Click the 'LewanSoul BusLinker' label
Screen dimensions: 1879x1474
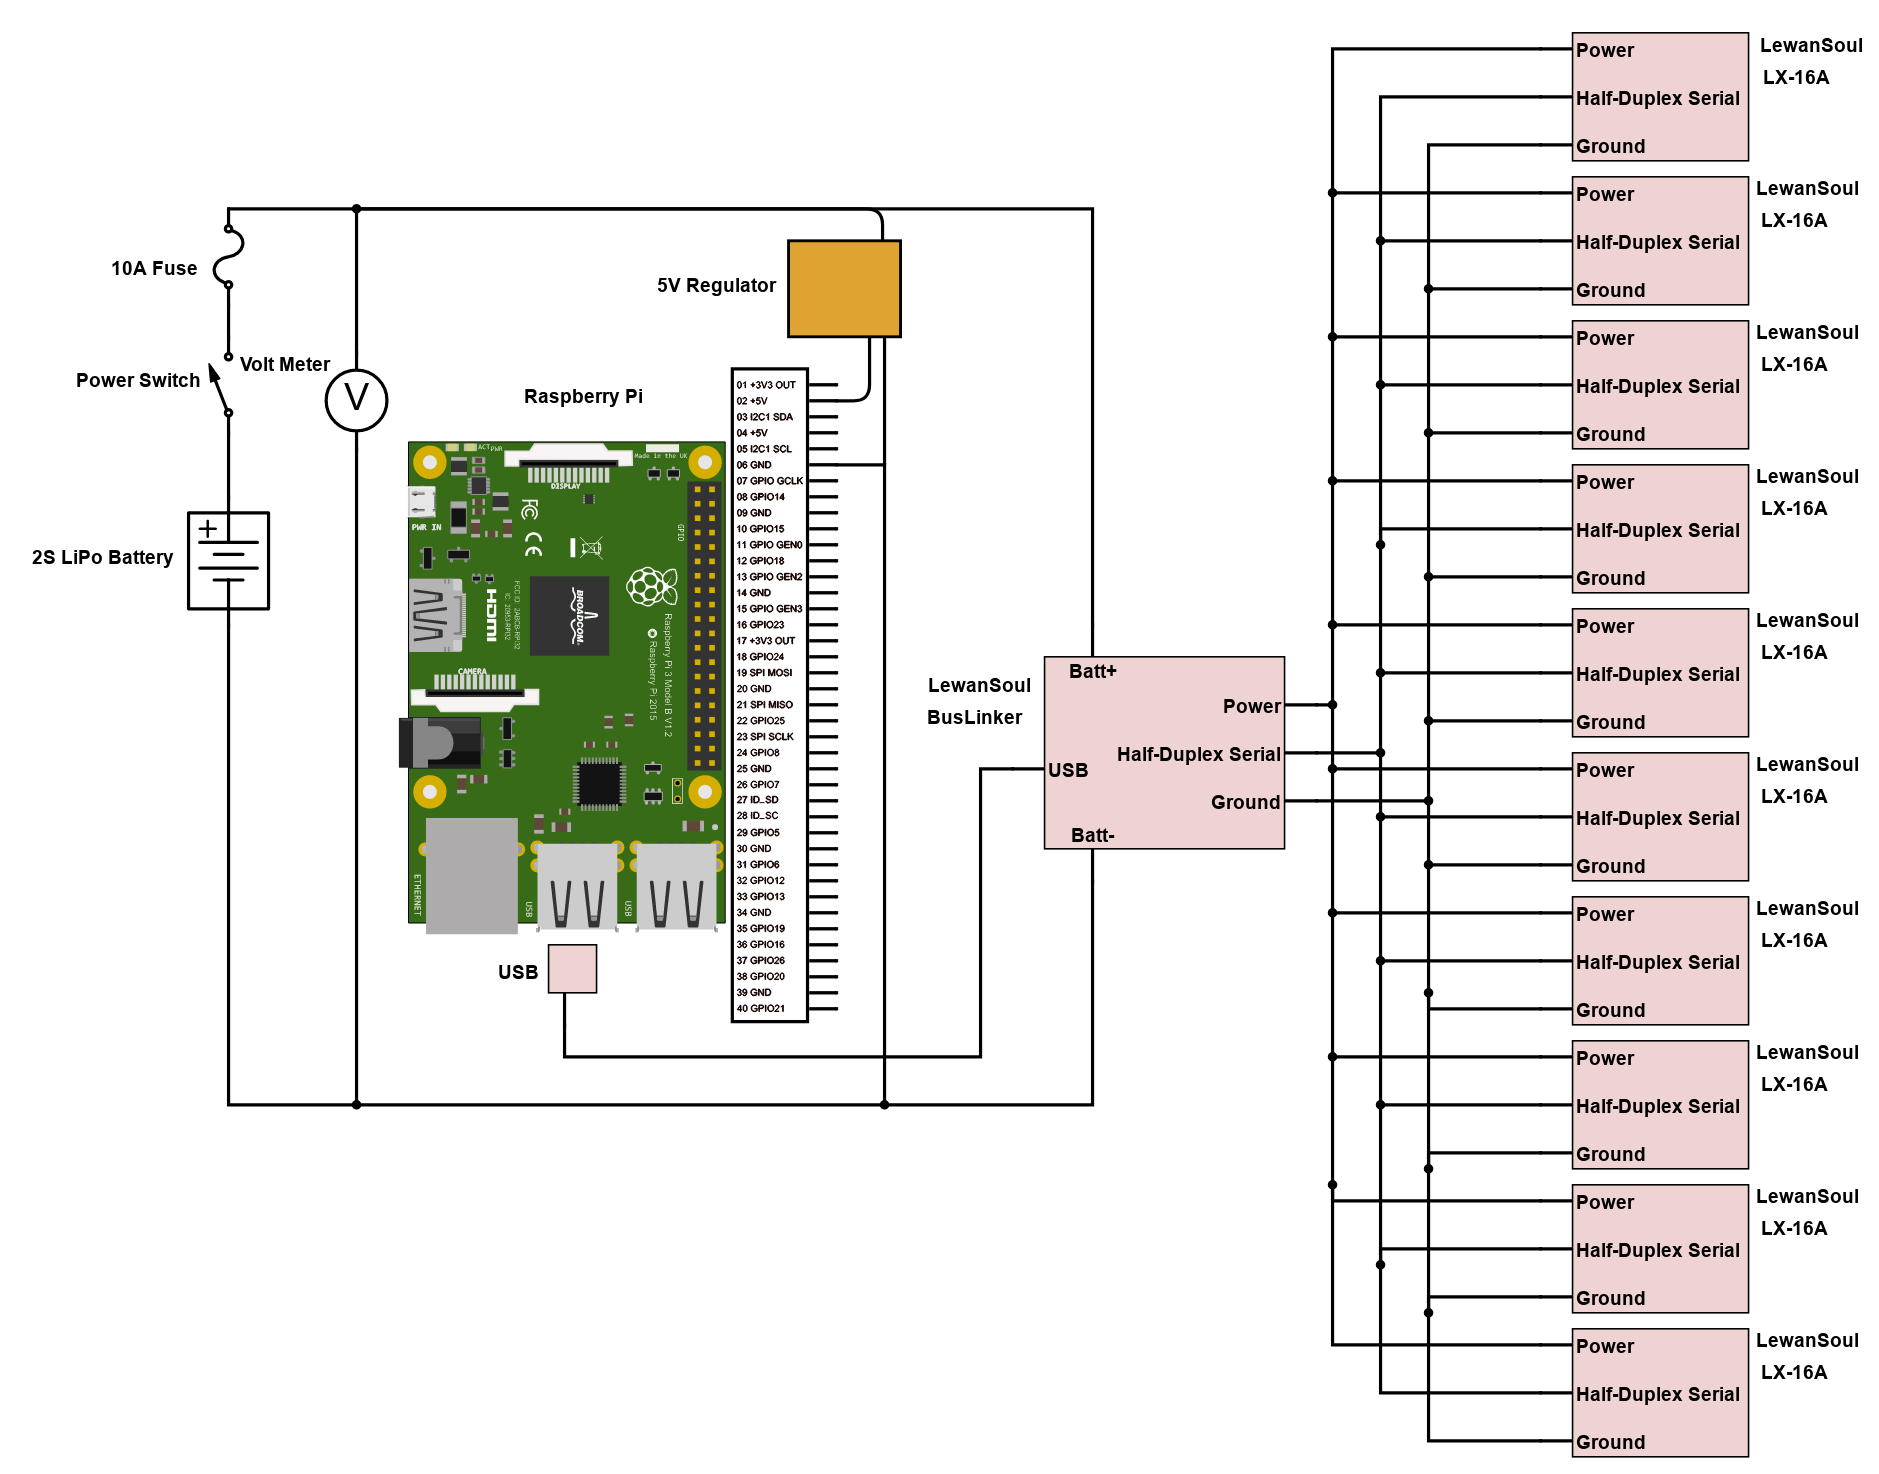pos(978,701)
